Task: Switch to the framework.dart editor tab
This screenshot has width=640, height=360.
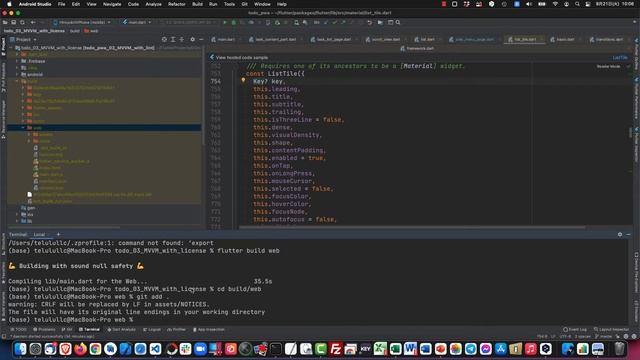Action: point(417,49)
